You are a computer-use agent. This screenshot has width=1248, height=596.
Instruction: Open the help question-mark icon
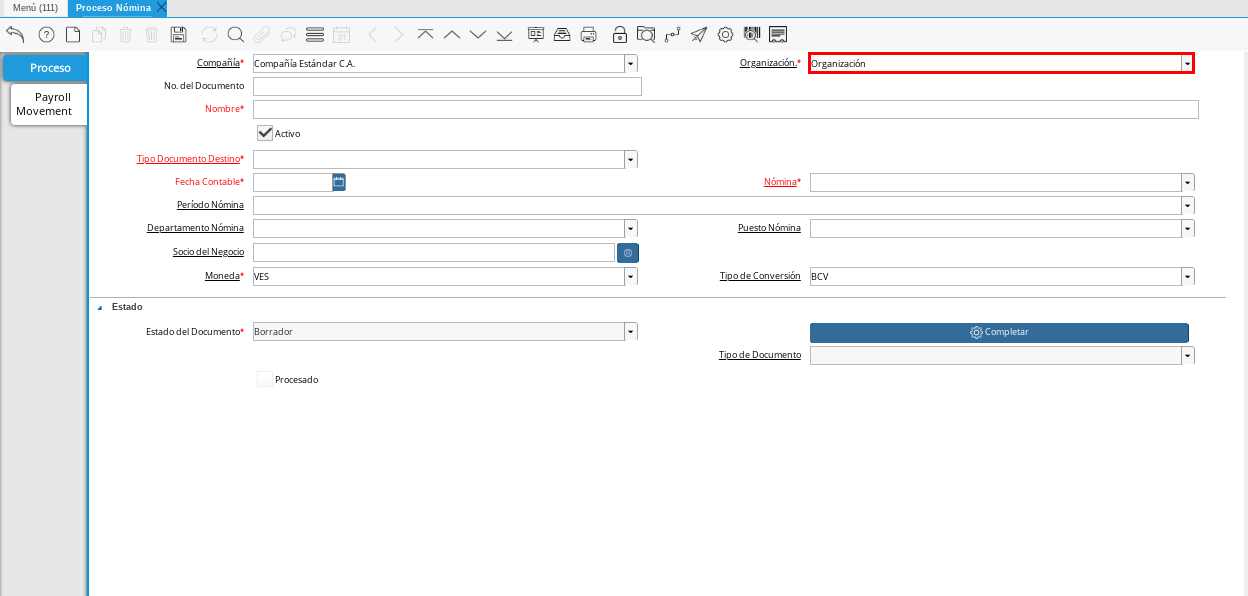point(46,35)
